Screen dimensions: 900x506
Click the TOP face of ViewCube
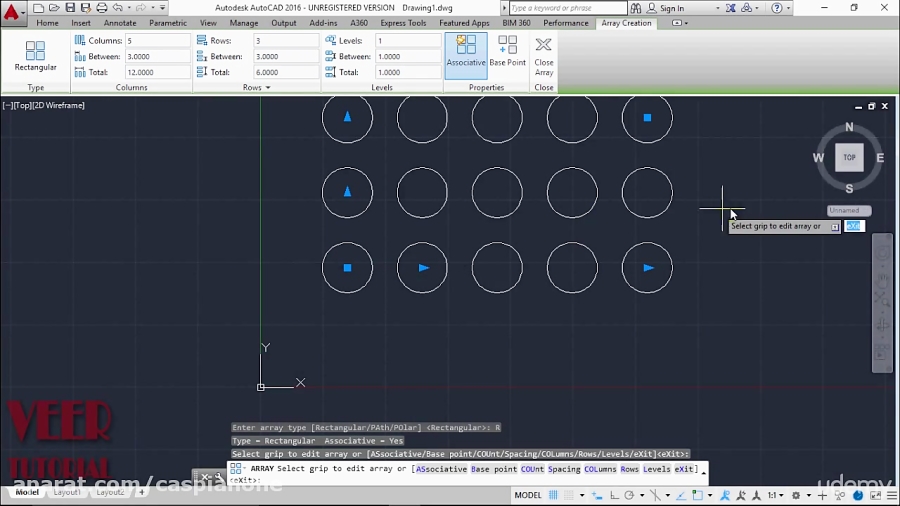click(849, 157)
